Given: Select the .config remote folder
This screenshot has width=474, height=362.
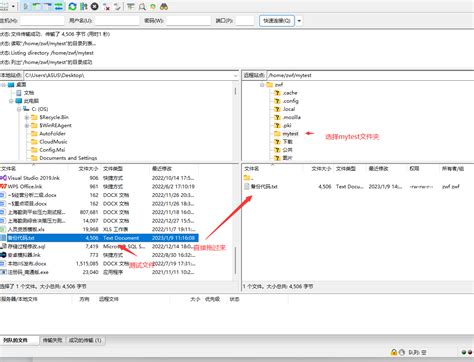Looking at the screenshot, I should (x=290, y=101).
